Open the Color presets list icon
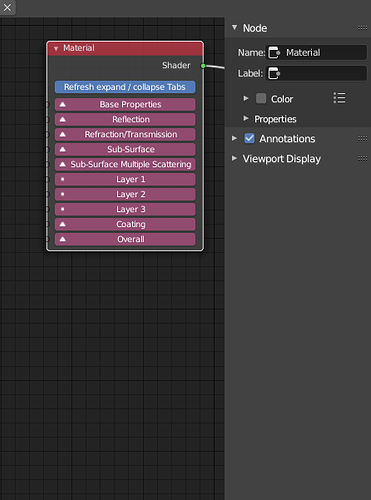Screen dimensions: 371x500 click(x=339, y=98)
